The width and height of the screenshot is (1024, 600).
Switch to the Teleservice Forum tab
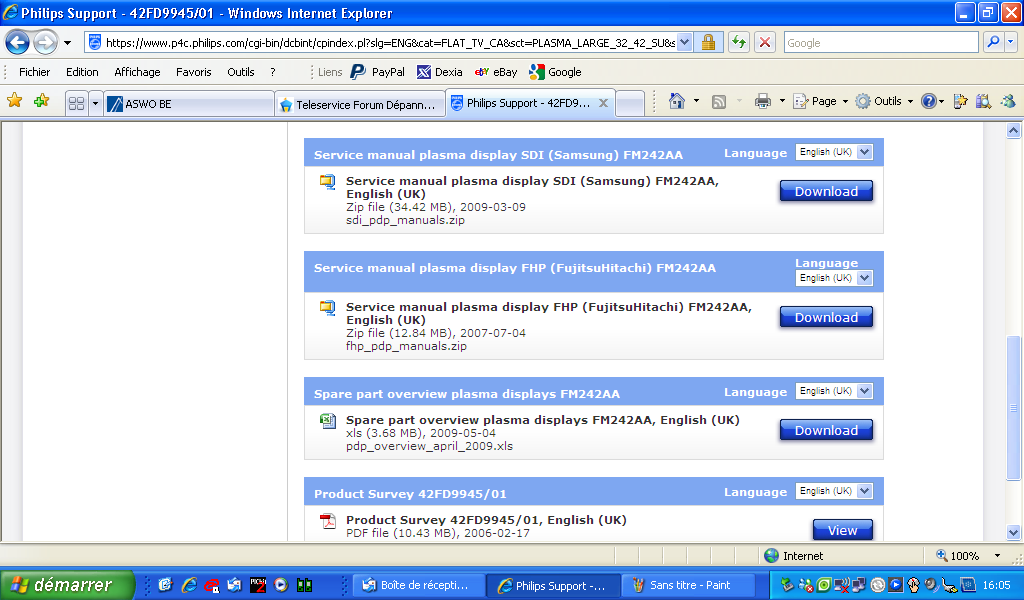click(360, 104)
